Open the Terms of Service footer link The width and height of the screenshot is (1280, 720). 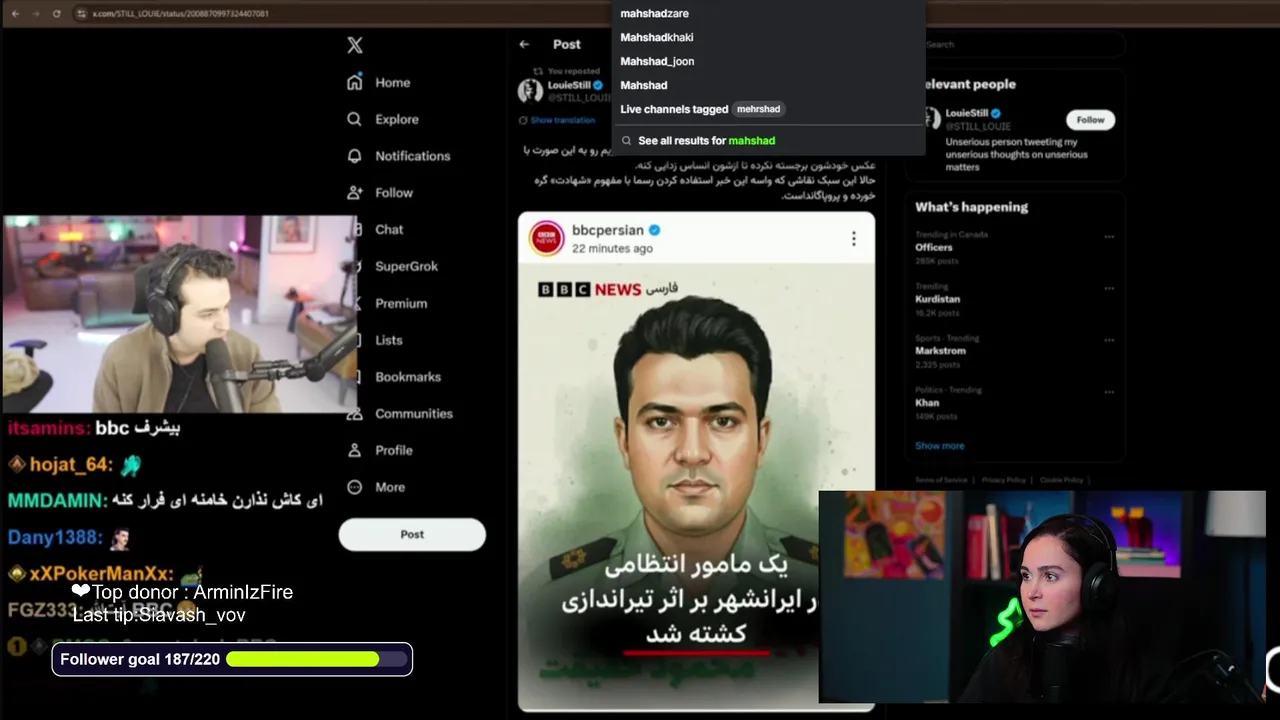[940, 480]
